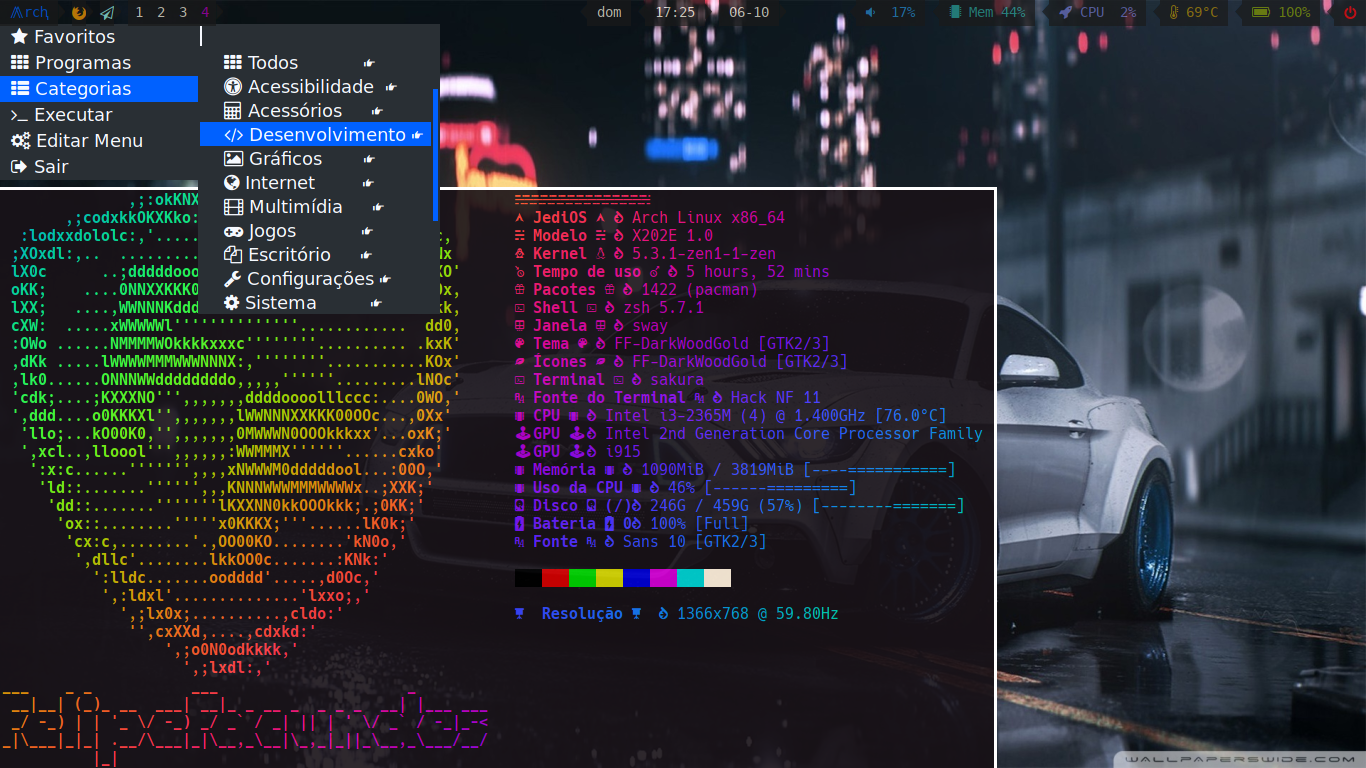Open the Arch launcher in the top bar

click(30, 12)
